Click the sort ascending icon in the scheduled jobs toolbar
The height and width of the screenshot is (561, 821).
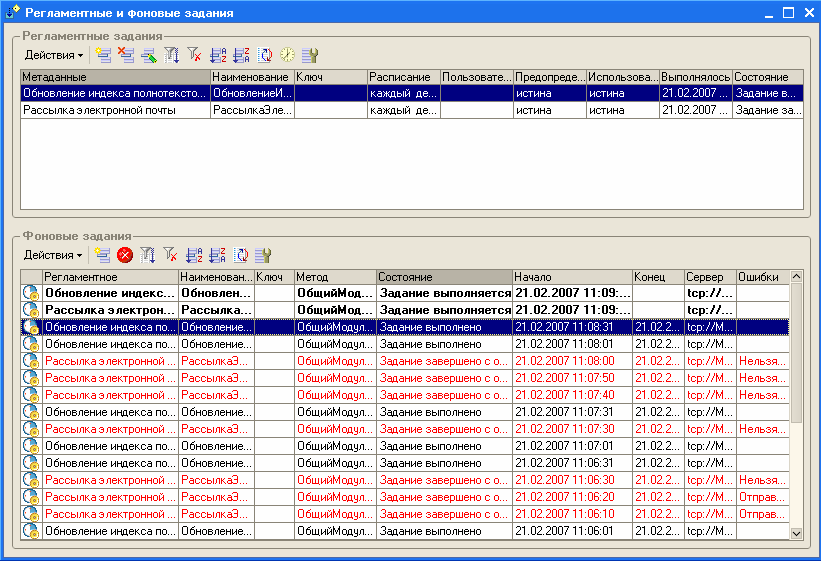pyautogui.click(x=219, y=55)
